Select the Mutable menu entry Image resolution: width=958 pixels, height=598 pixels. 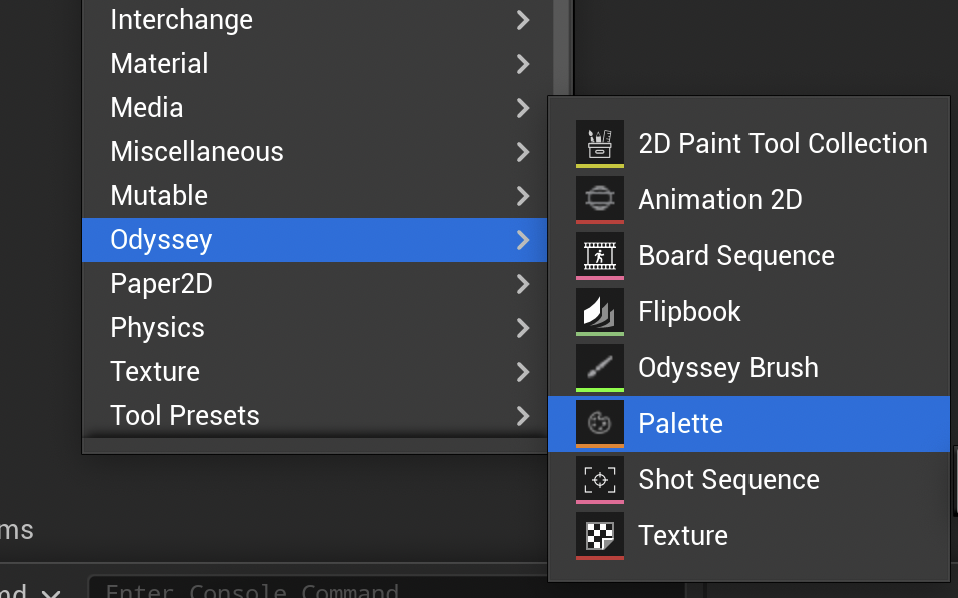(315, 196)
